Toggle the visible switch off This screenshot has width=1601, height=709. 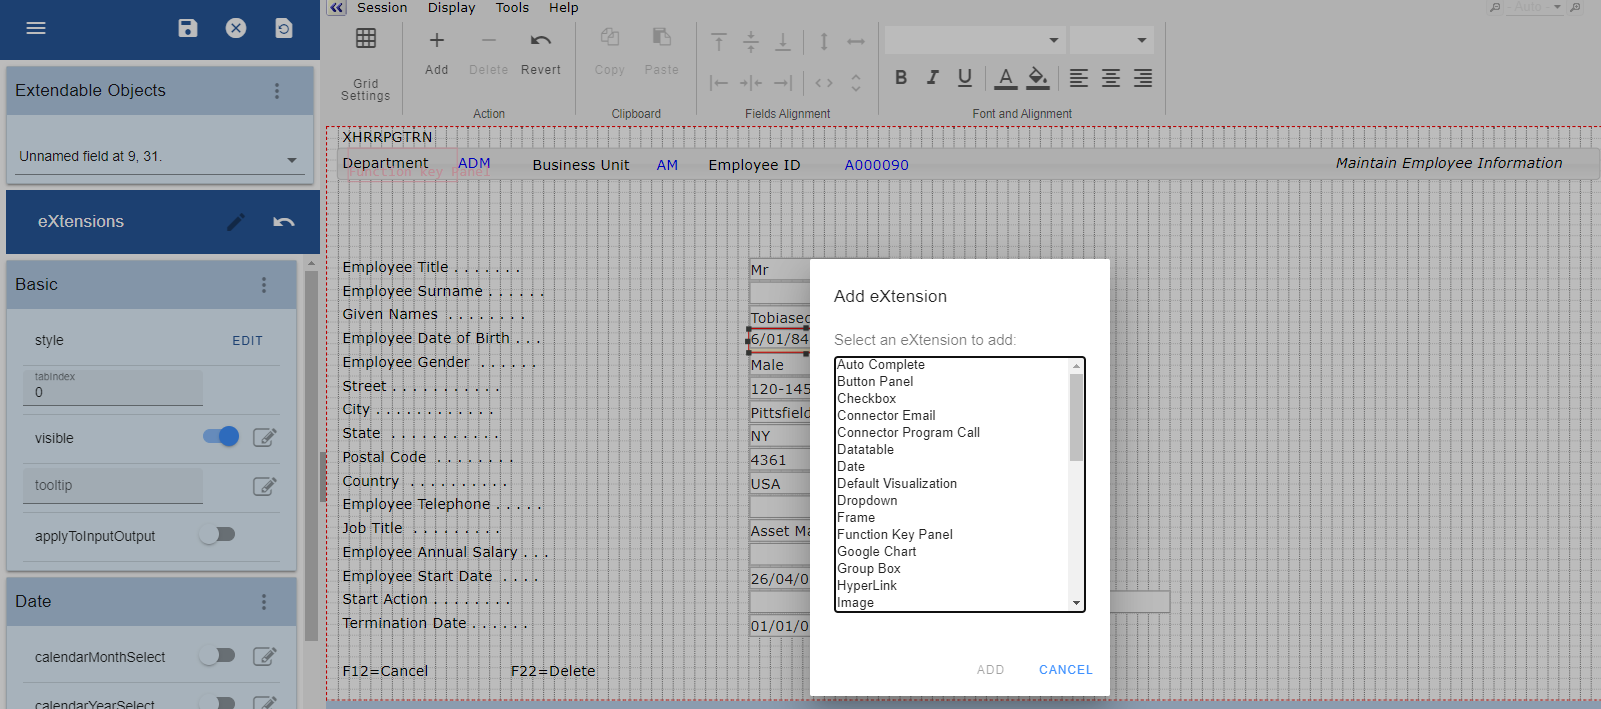pyautogui.click(x=221, y=437)
